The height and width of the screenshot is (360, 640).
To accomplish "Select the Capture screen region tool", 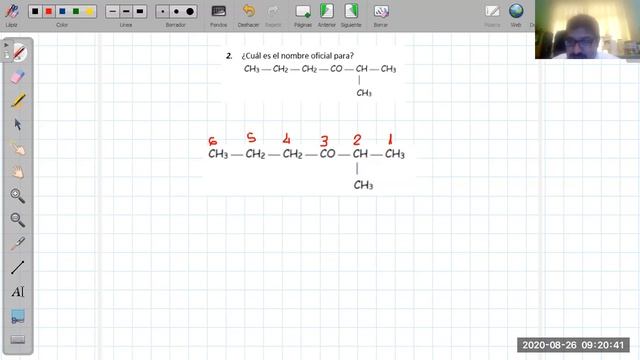I will coord(18,316).
